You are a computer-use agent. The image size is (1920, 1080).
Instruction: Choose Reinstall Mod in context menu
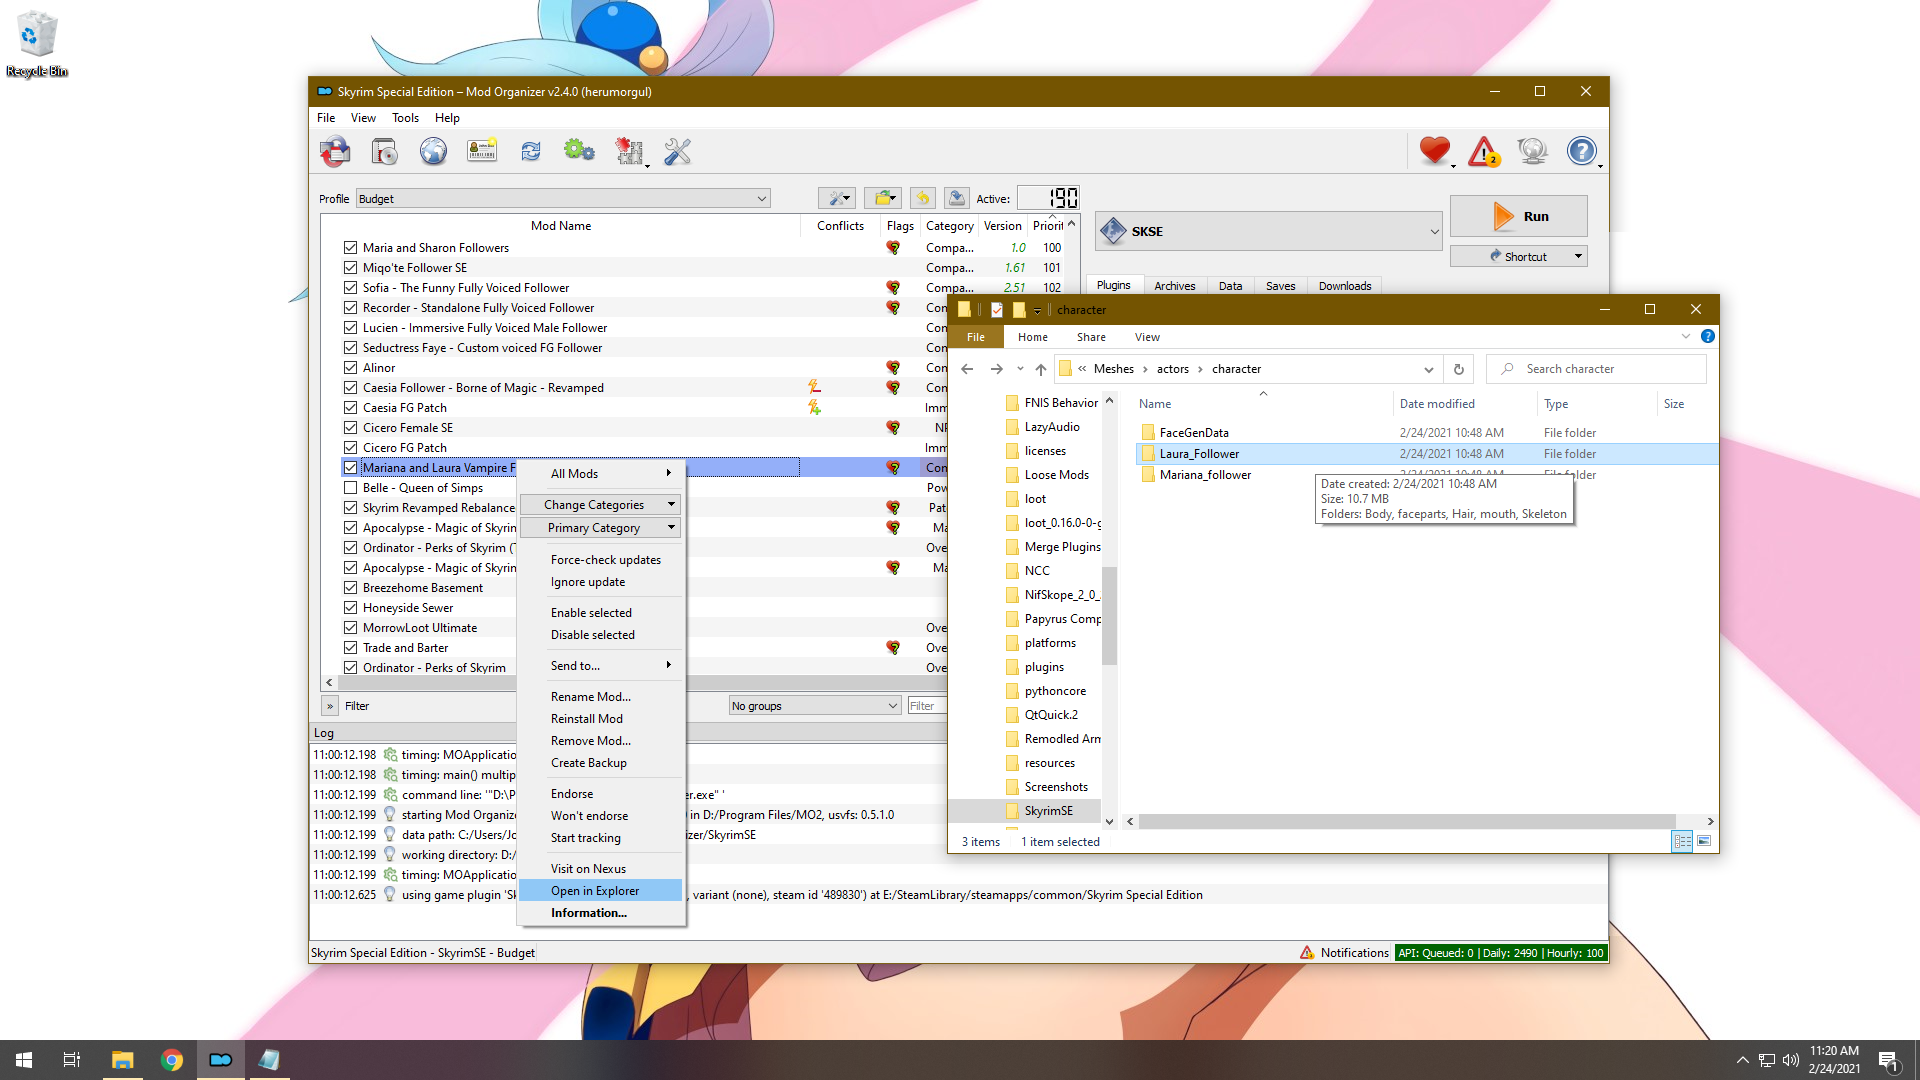601,719
